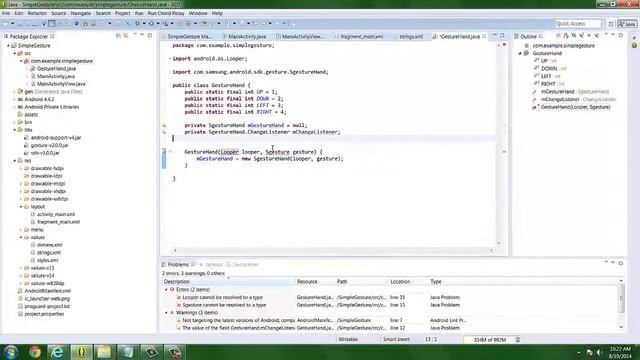Click the green Run toolbar icon
Image resolution: width=640 pixels, height=360 pixels.
click(151, 24)
